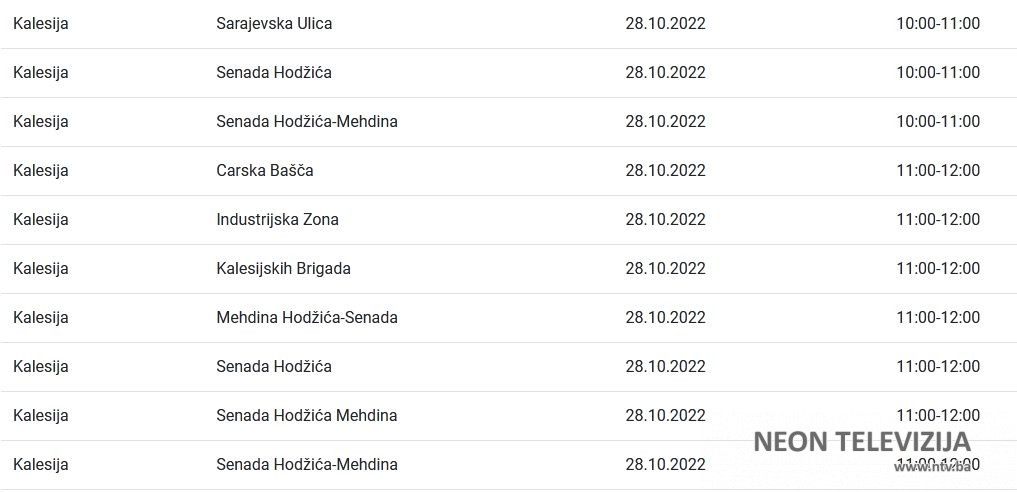Click the date in Industrijska Zona row
The image size is (1017, 492).
tap(665, 219)
